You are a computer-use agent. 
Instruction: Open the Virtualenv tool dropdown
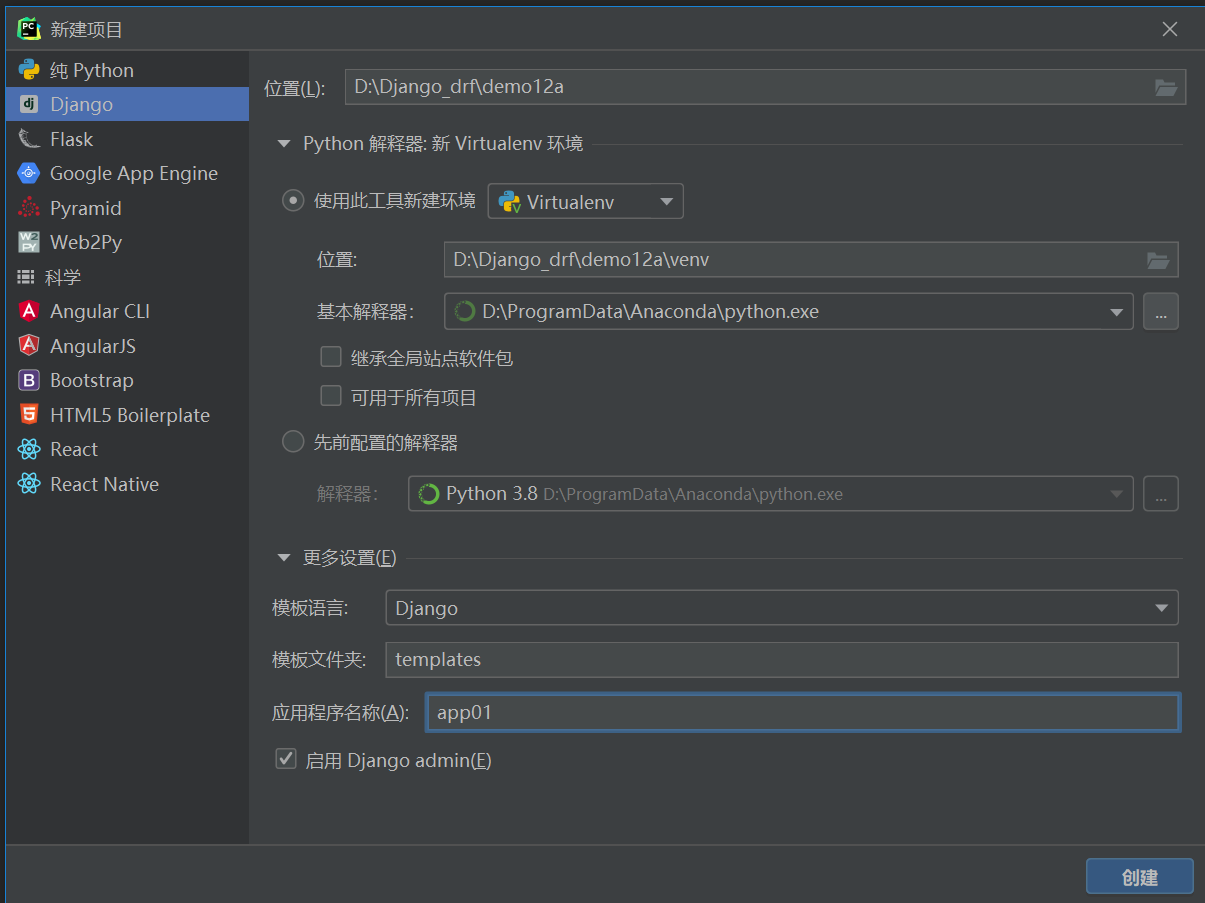pos(585,201)
